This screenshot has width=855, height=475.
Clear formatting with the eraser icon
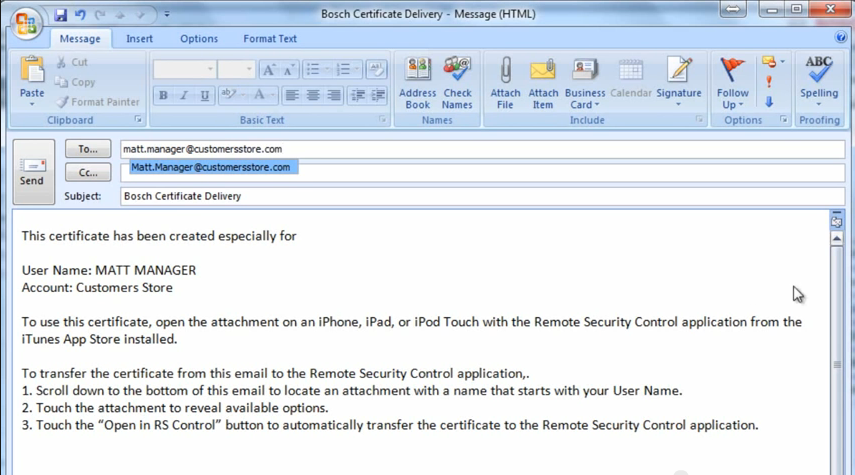(x=376, y=69)
